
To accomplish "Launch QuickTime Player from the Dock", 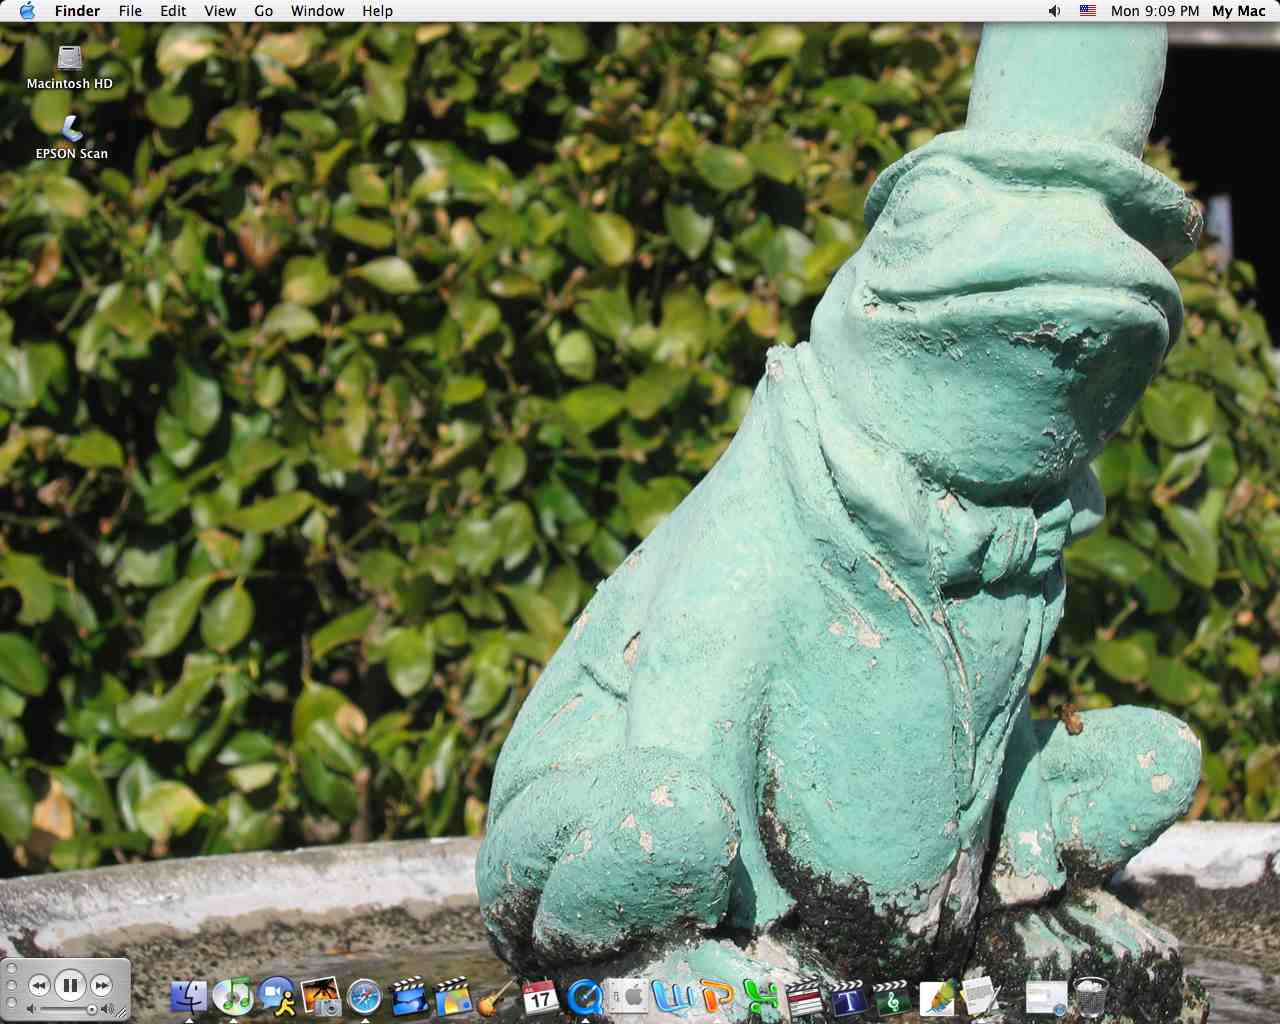I will pyautogui.click(x=585, y=996).
